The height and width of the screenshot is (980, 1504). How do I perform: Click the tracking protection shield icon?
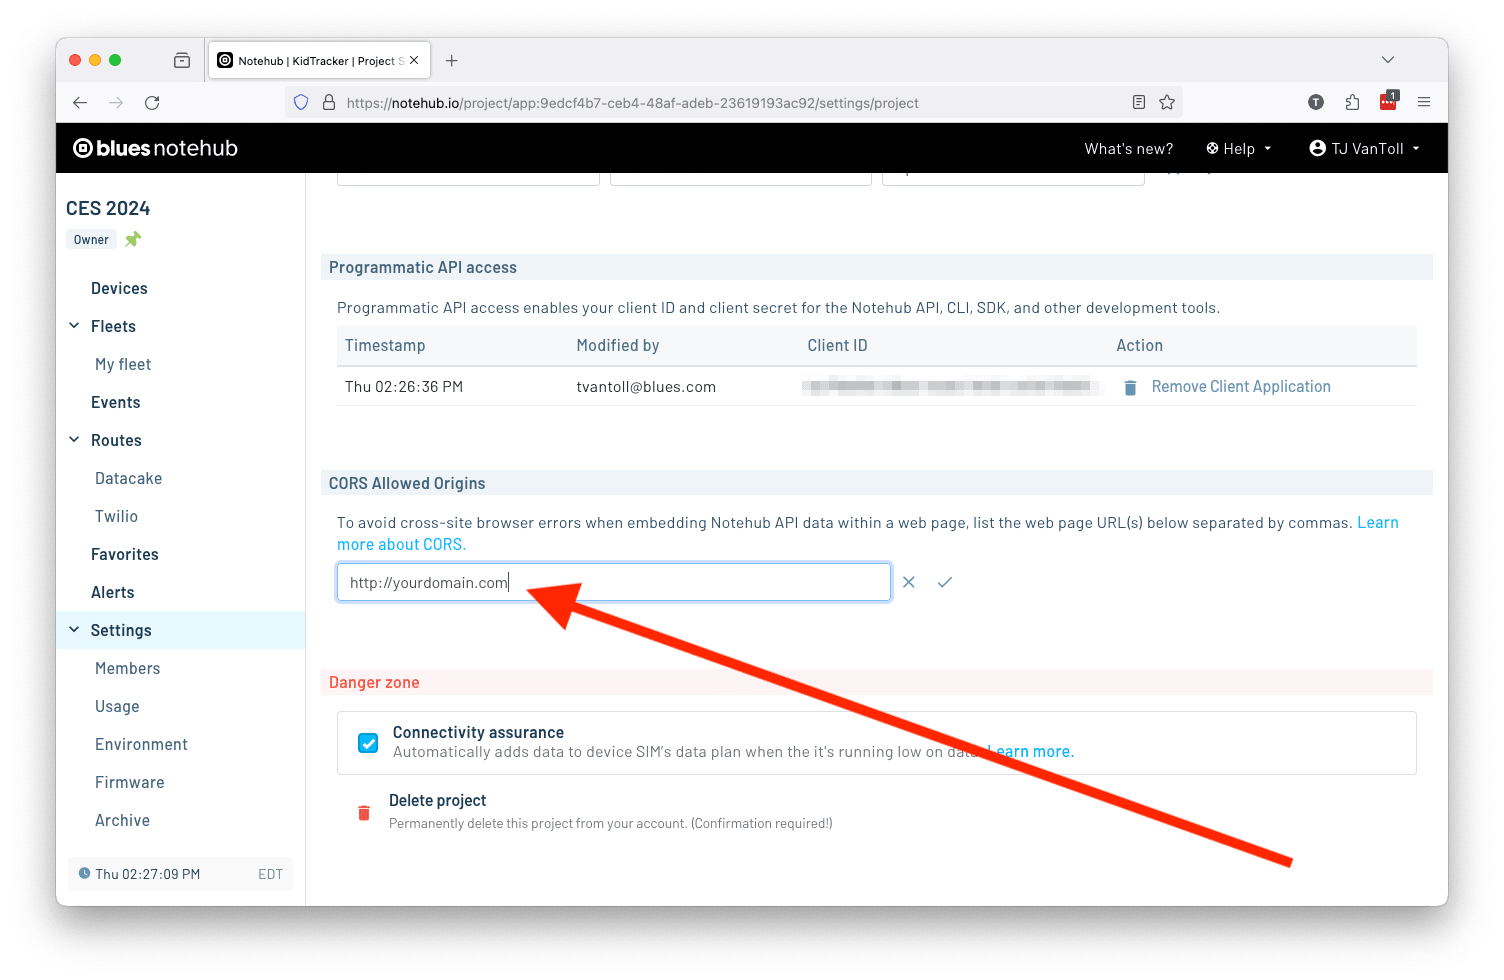click(x=301, y=102)
